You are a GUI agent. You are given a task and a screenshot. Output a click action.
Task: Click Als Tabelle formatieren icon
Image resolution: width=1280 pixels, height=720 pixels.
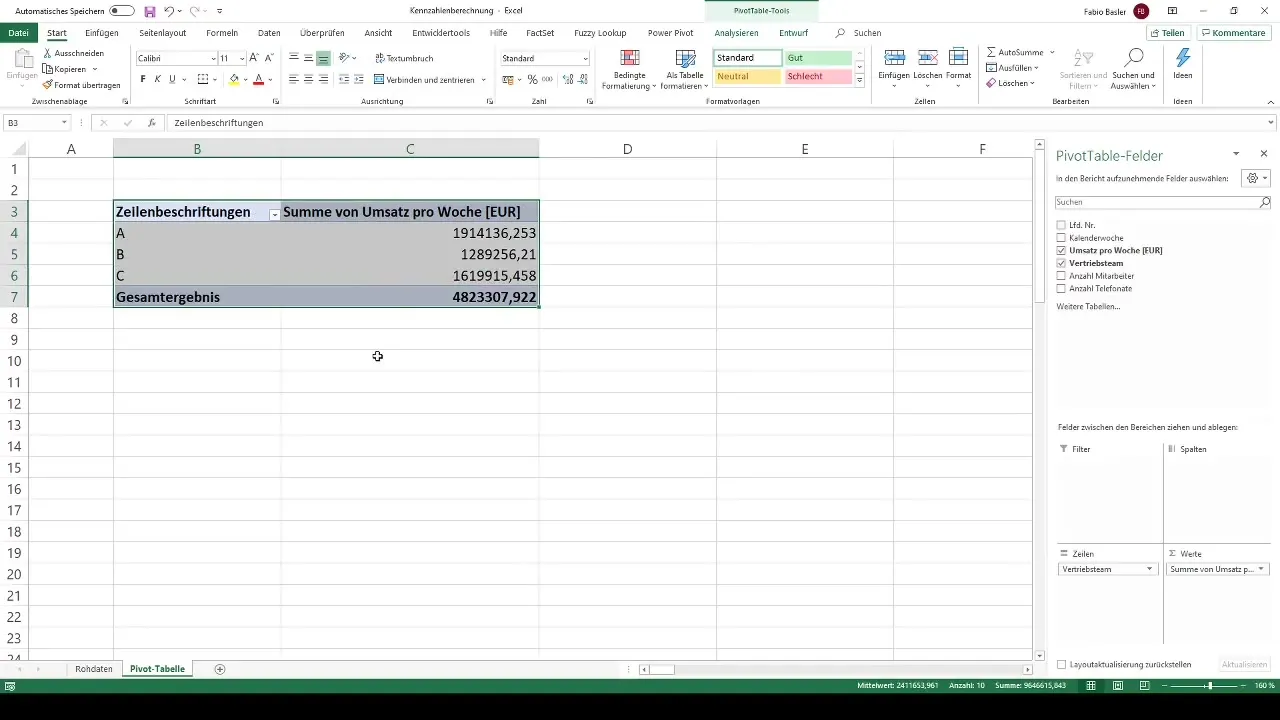(685, 58)
